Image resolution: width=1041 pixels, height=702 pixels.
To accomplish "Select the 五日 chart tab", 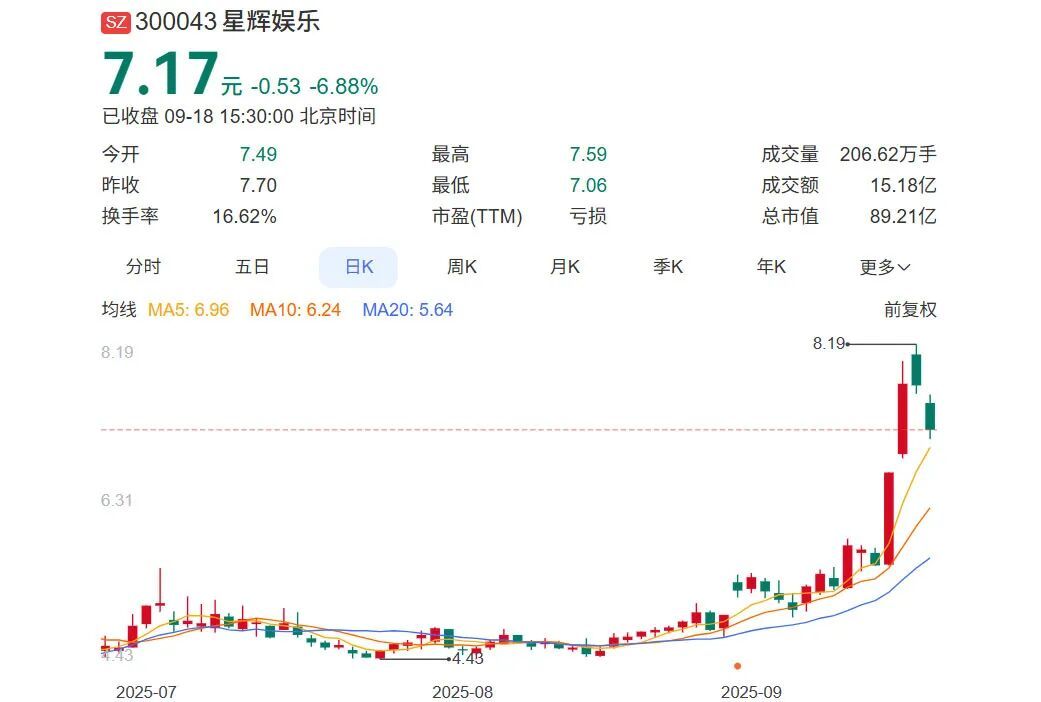I will (x=252, y=267).
